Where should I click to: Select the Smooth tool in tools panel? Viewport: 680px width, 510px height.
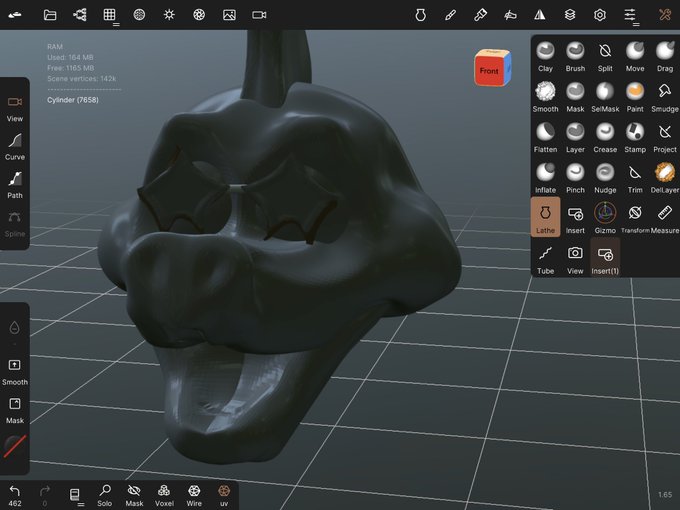pyautogui.click(x=545, y=97)
